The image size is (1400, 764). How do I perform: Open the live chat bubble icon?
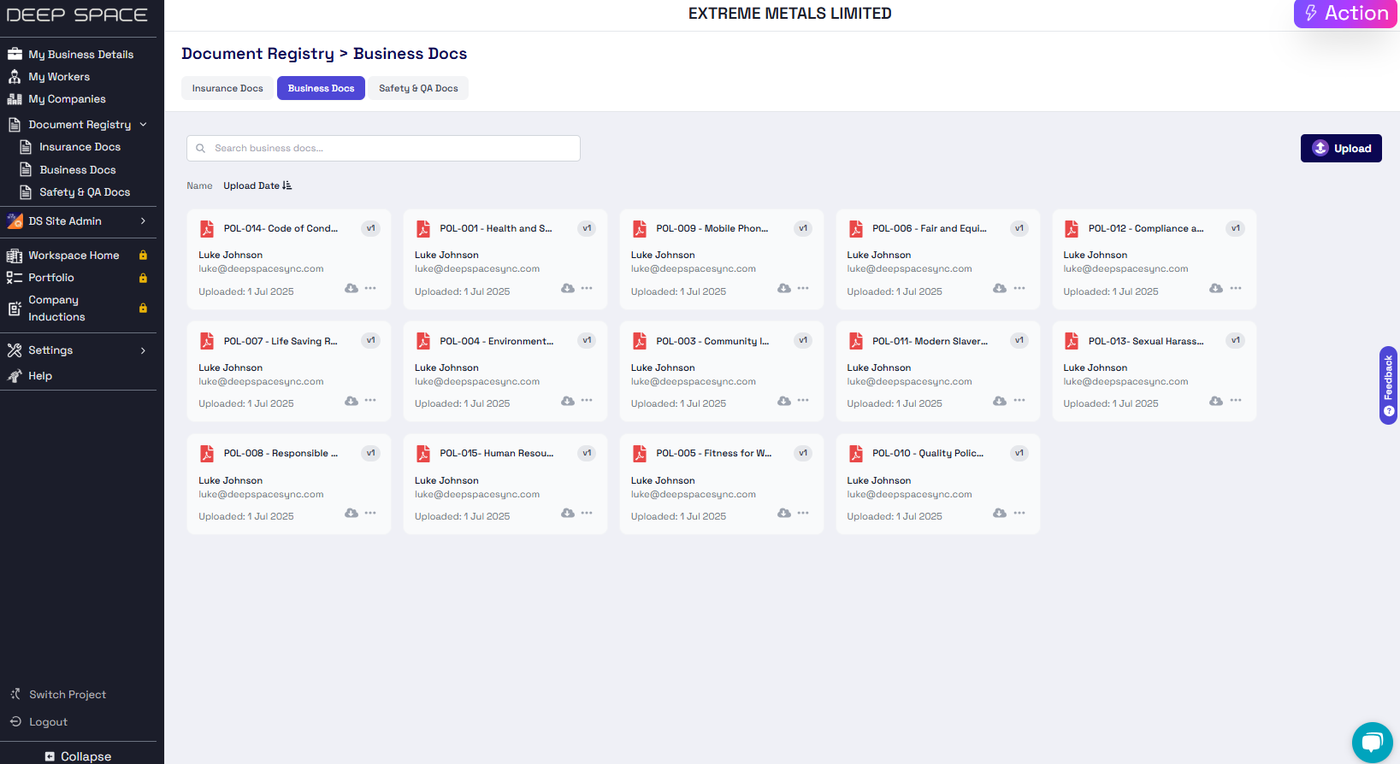[1372, 742]
